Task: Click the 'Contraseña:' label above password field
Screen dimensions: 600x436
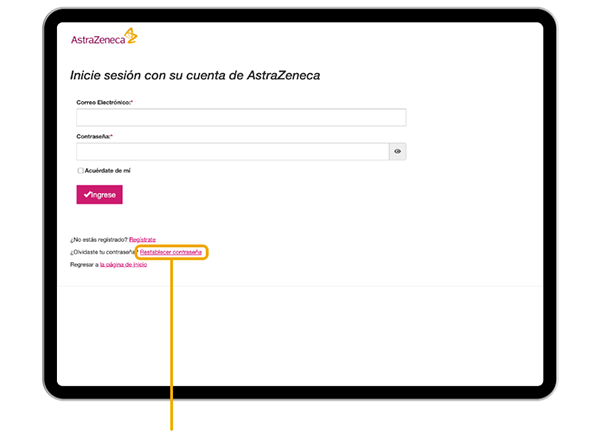Action: [95, 137]
